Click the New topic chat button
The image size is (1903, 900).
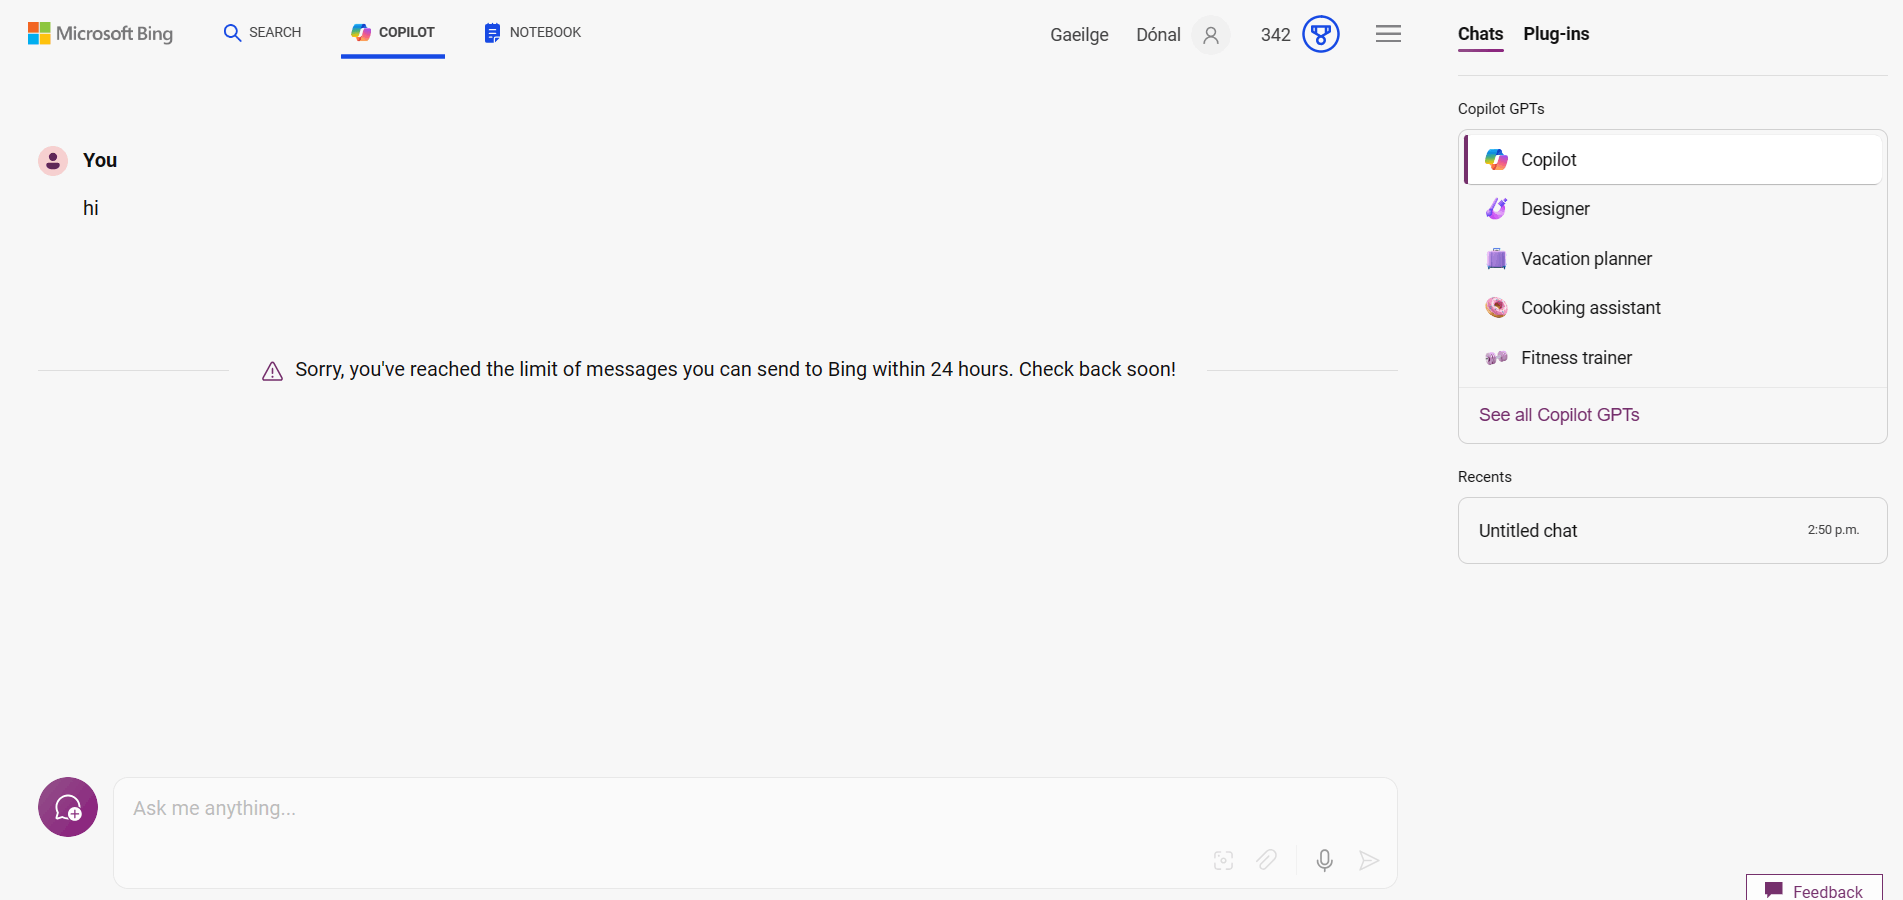click(68, 807)
